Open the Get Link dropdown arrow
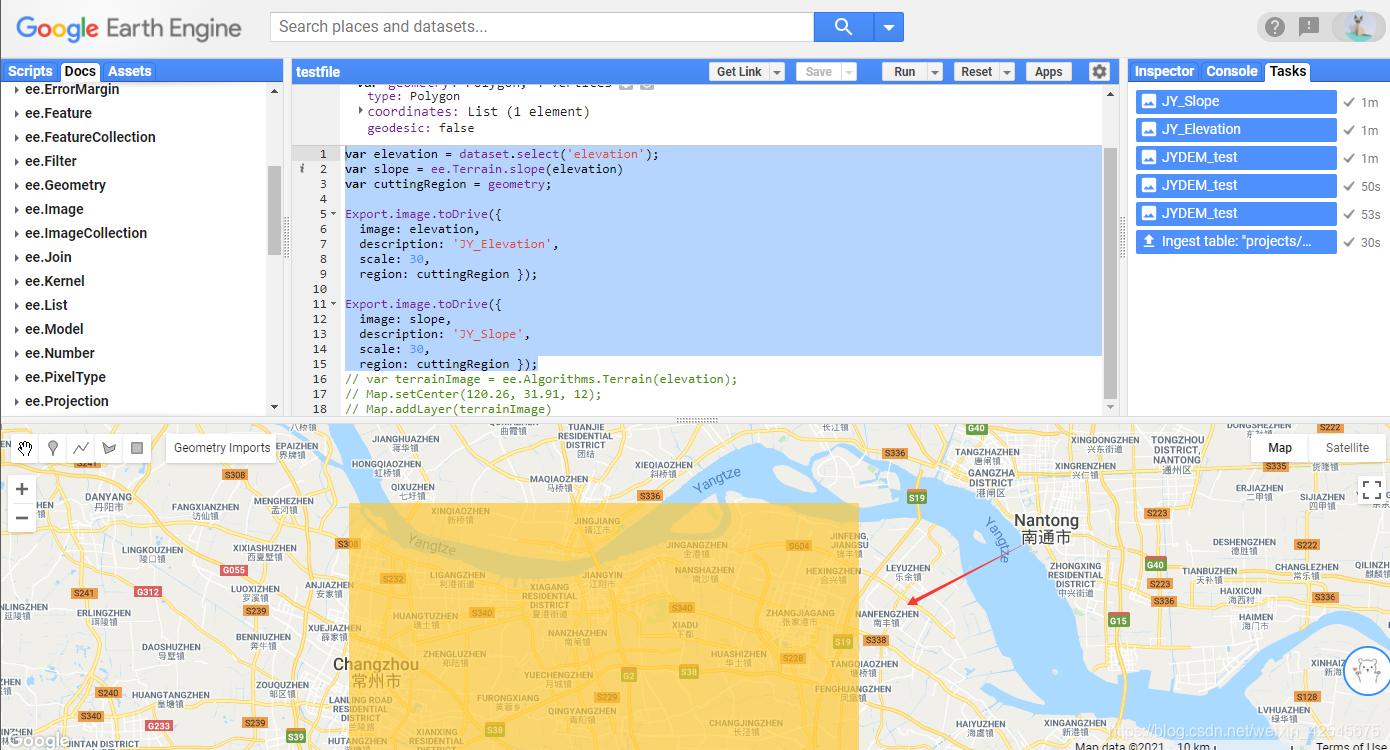This screenshot has height=750, width=1390. click(x=778, y=72)
